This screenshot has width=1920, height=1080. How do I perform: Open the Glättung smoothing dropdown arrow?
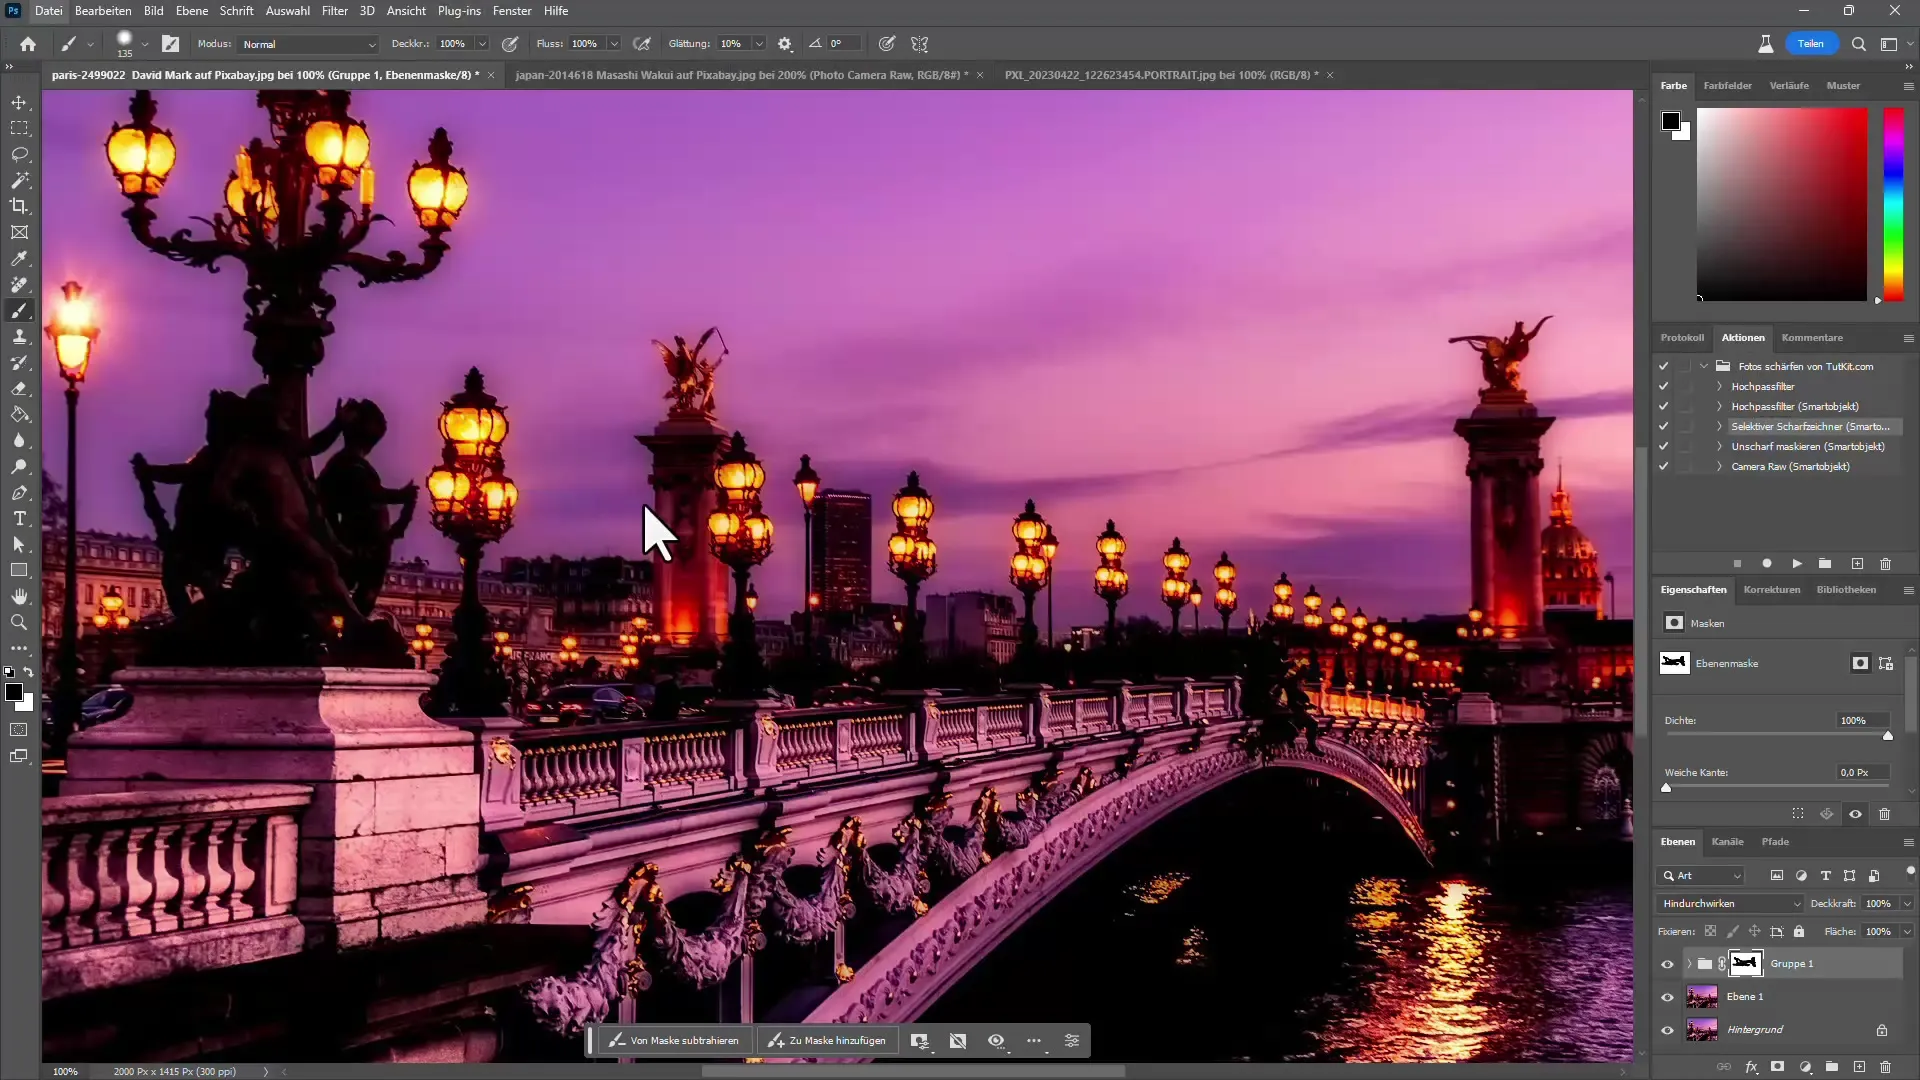tap(759, 44)
